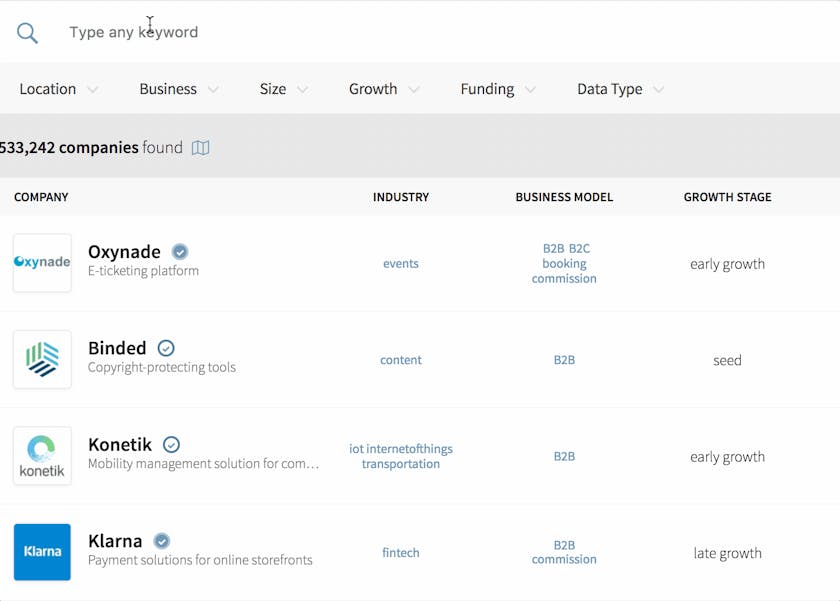The width and height of the screenshot is (840, 601).
Task: Open the Oxynade company logo
Action: (42, 263)
